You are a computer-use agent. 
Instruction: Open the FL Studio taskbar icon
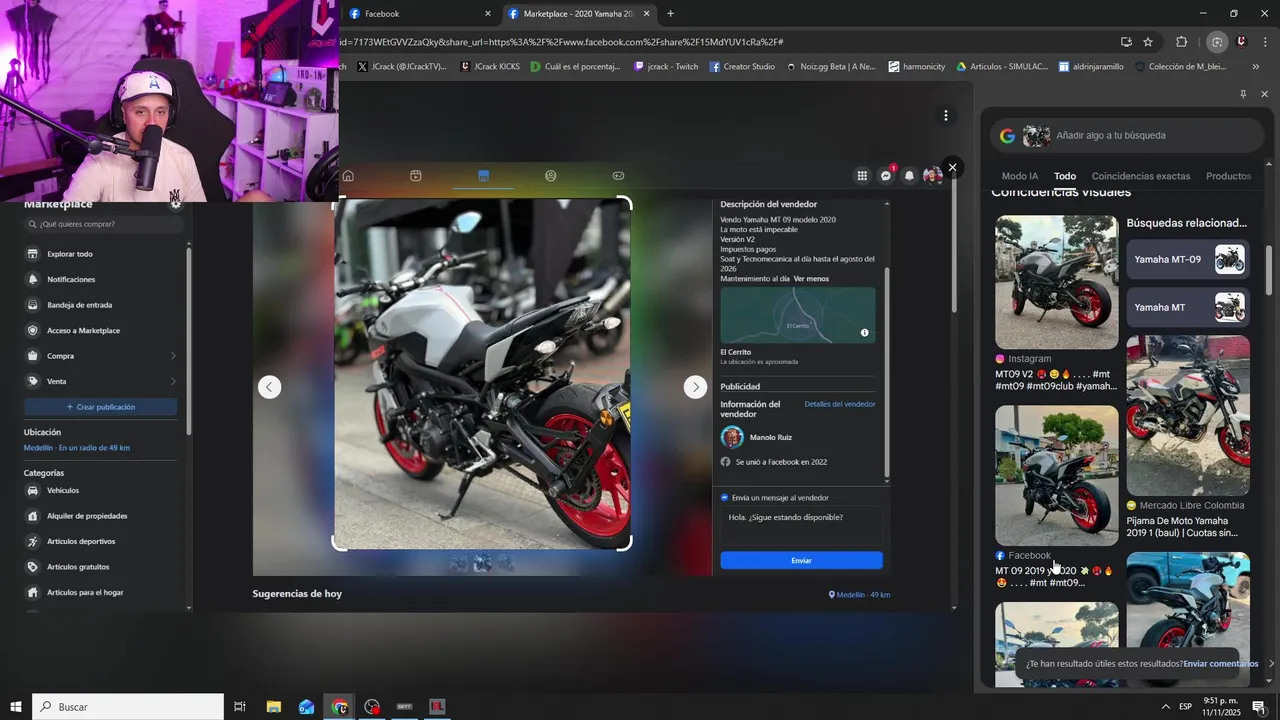(437, 707)
